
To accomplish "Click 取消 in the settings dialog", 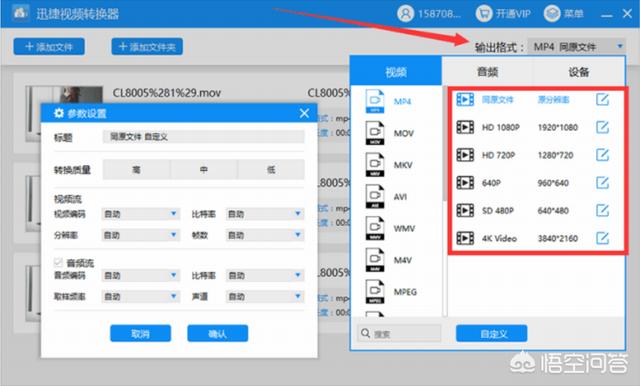I will point(140,333).
